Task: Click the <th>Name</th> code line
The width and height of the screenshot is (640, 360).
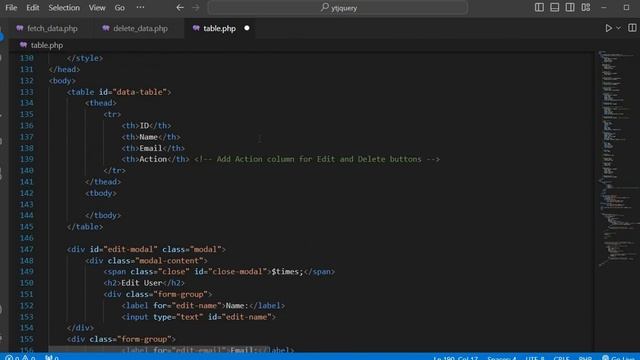Action: click(x=151, y=137)
